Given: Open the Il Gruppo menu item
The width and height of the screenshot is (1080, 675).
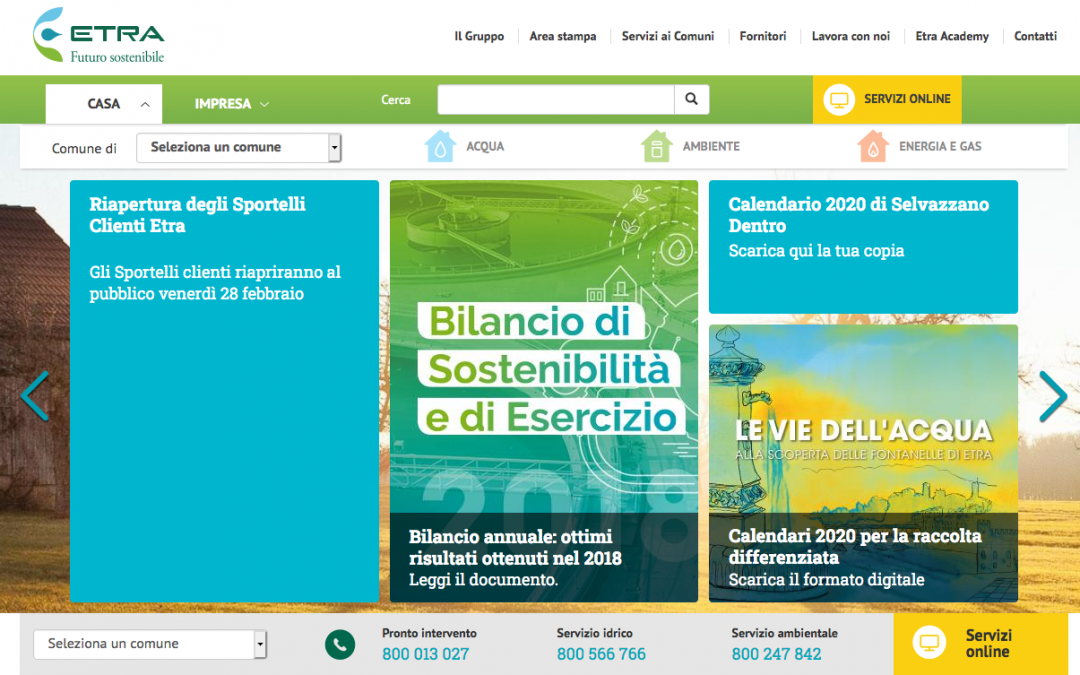Looking at the screenshot, I should point(479,36).
